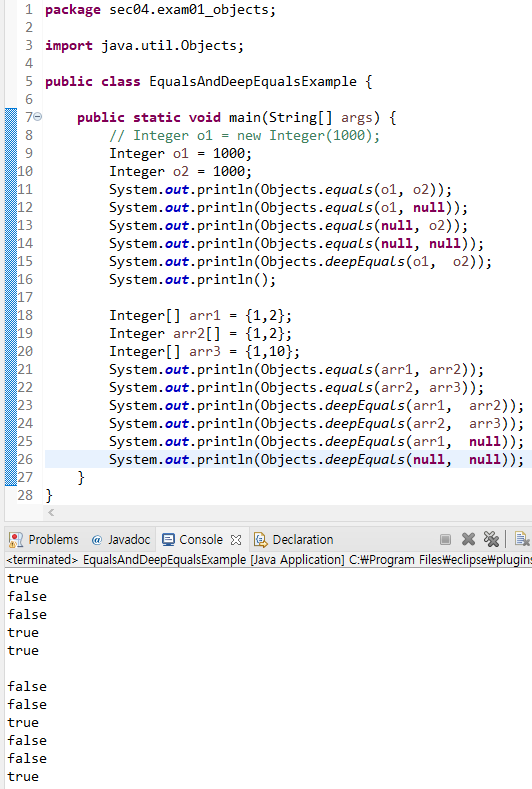
Task: Click the Objects.equals(o1, o2) statement
Action: point(280,190)
